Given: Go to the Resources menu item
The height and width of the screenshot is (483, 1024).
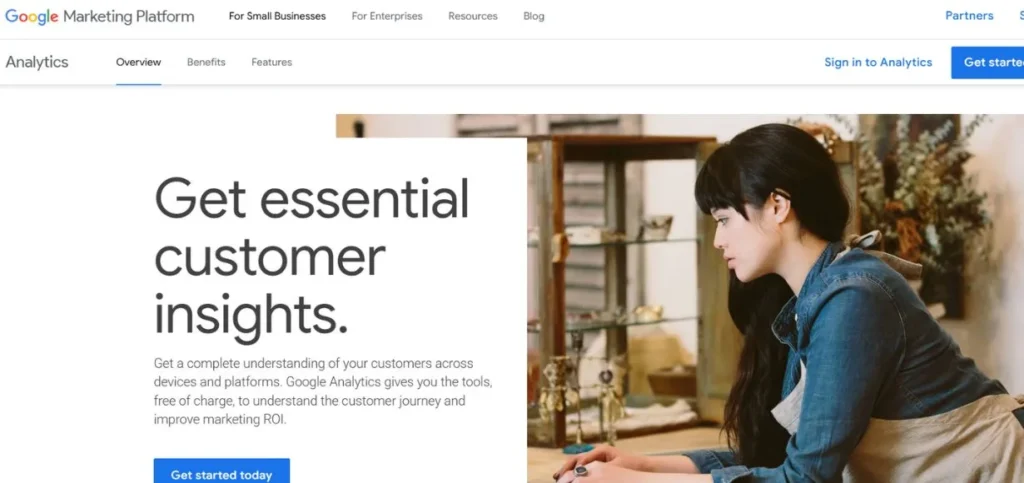Looking at the screenshot, I should pyautogui.click(x=473, y=16).
